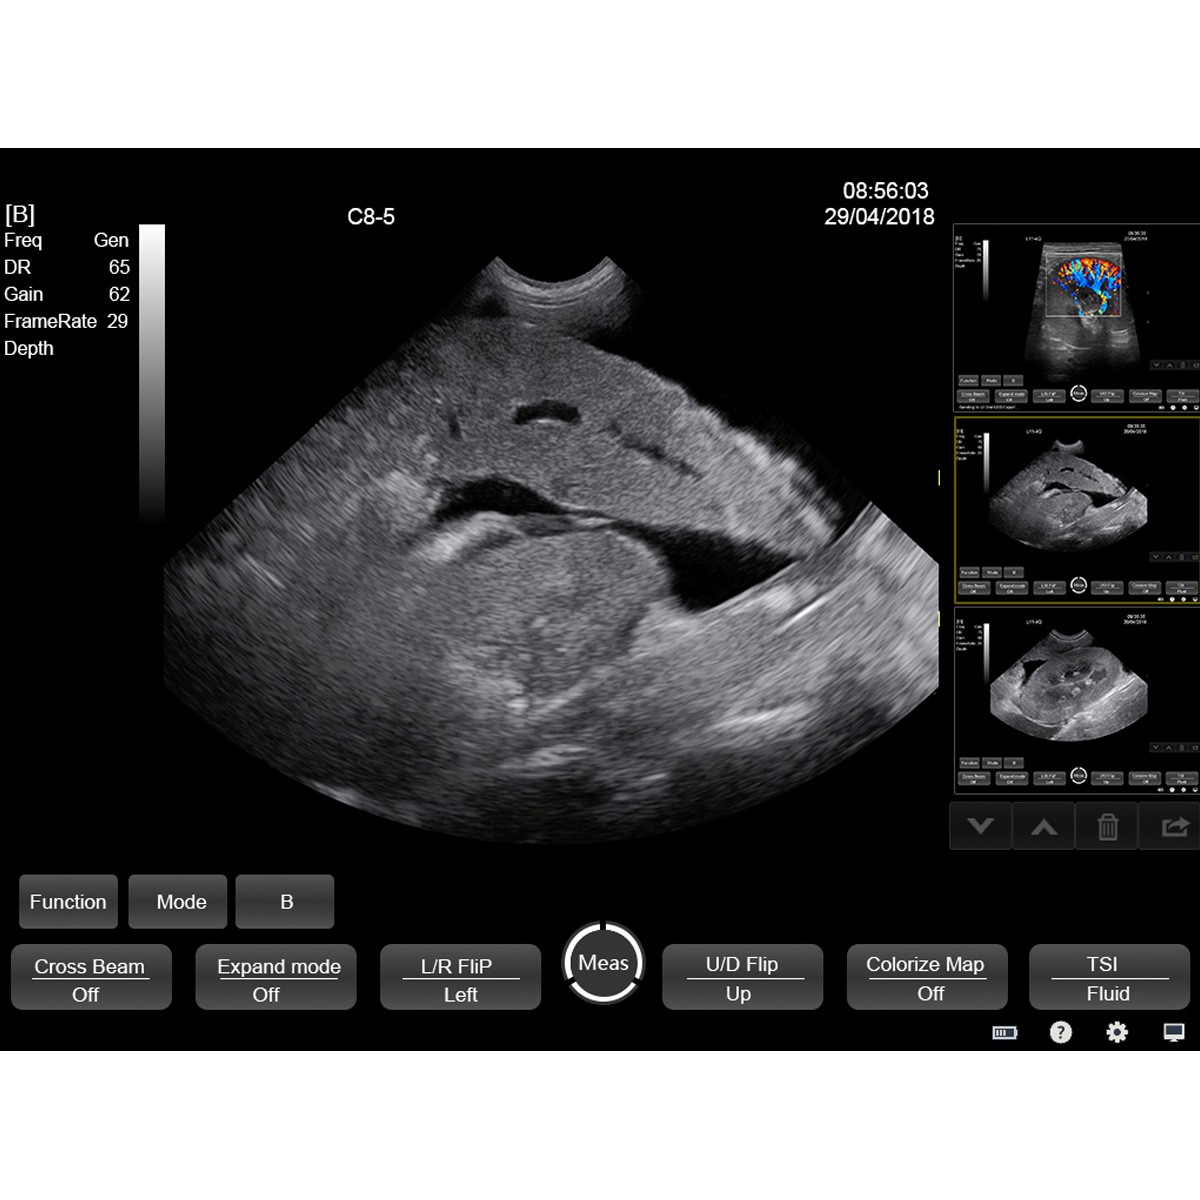Viewport: 1200px width, 1200px height.
Task: Change TSI Fluid preset
Action: tap(1108, 978)
